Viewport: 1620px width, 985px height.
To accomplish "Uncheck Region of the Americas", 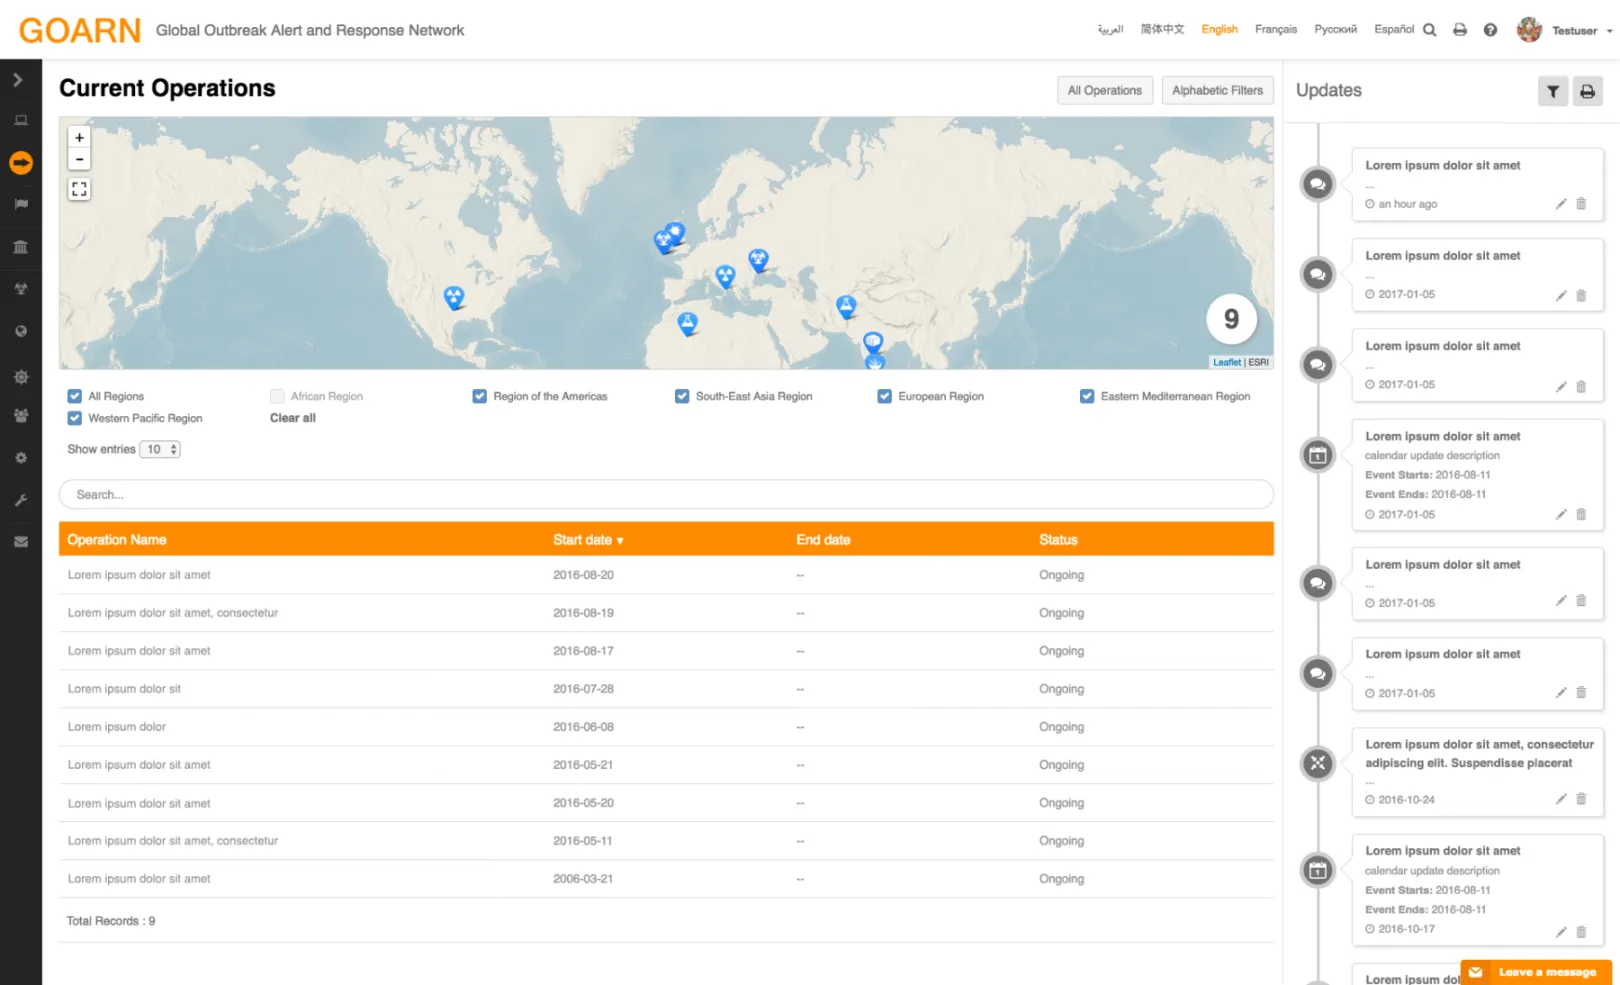I will [480, 396].
